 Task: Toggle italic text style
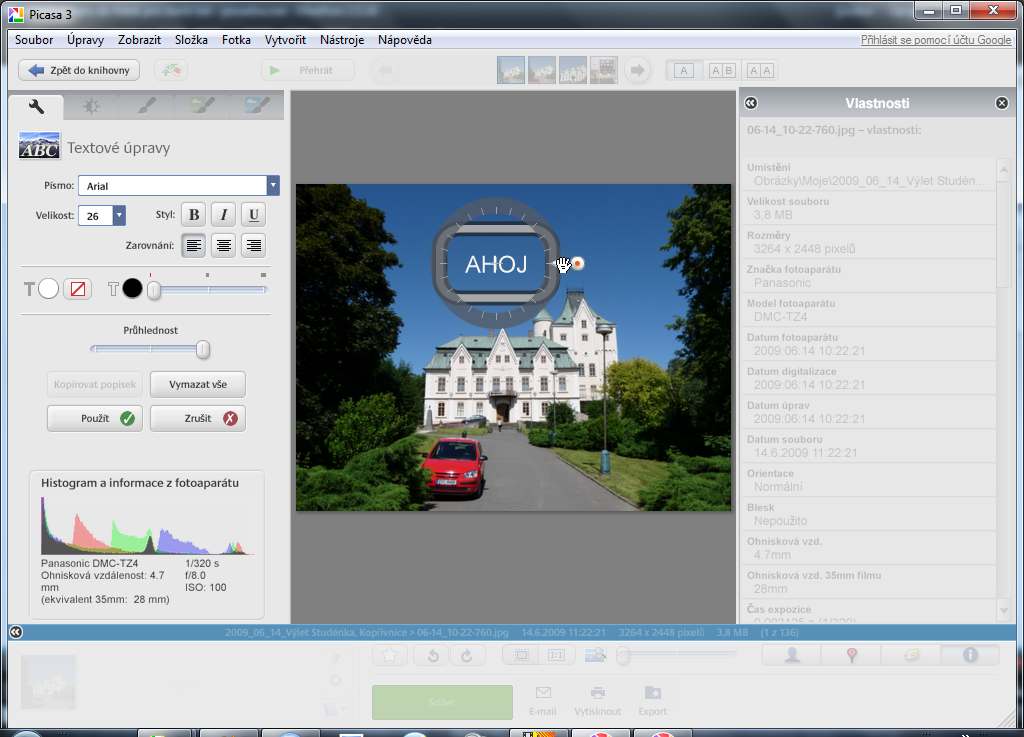[224, 215]
